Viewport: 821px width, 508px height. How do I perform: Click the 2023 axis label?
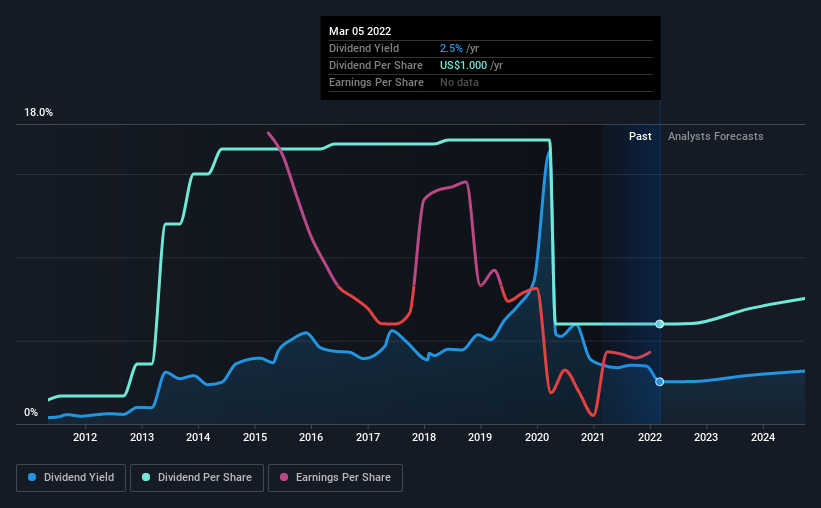[706, 437]
